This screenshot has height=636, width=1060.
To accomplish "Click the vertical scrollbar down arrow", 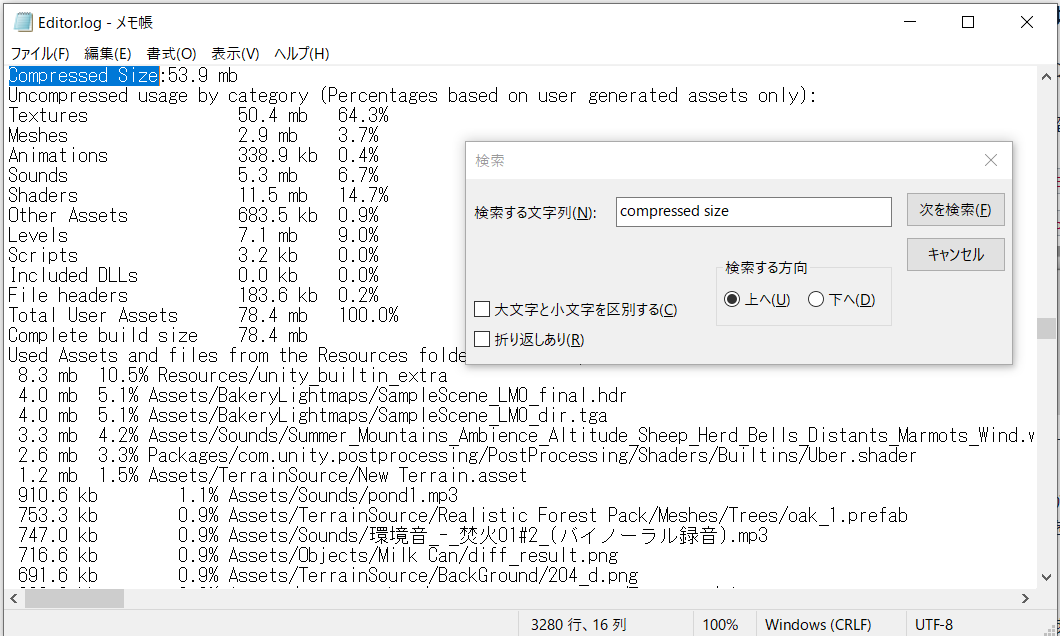I will click(1046, 578).
